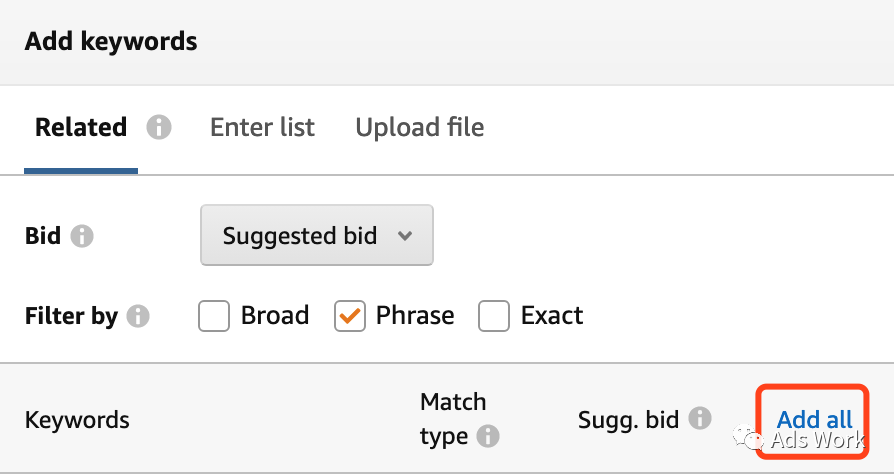
Task: Click the info icon next to Related tab
Action: 159,127
